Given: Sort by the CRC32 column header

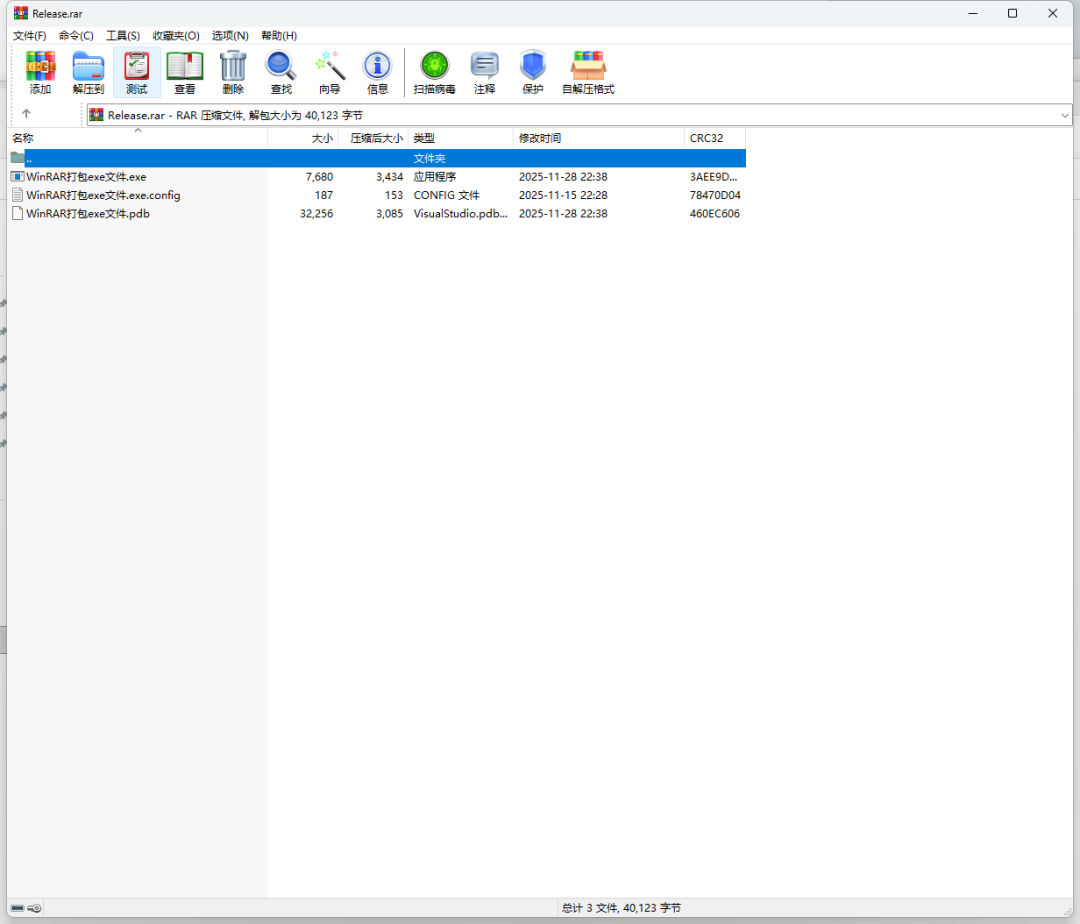Looking at the screenshot, I should (715, 138).
